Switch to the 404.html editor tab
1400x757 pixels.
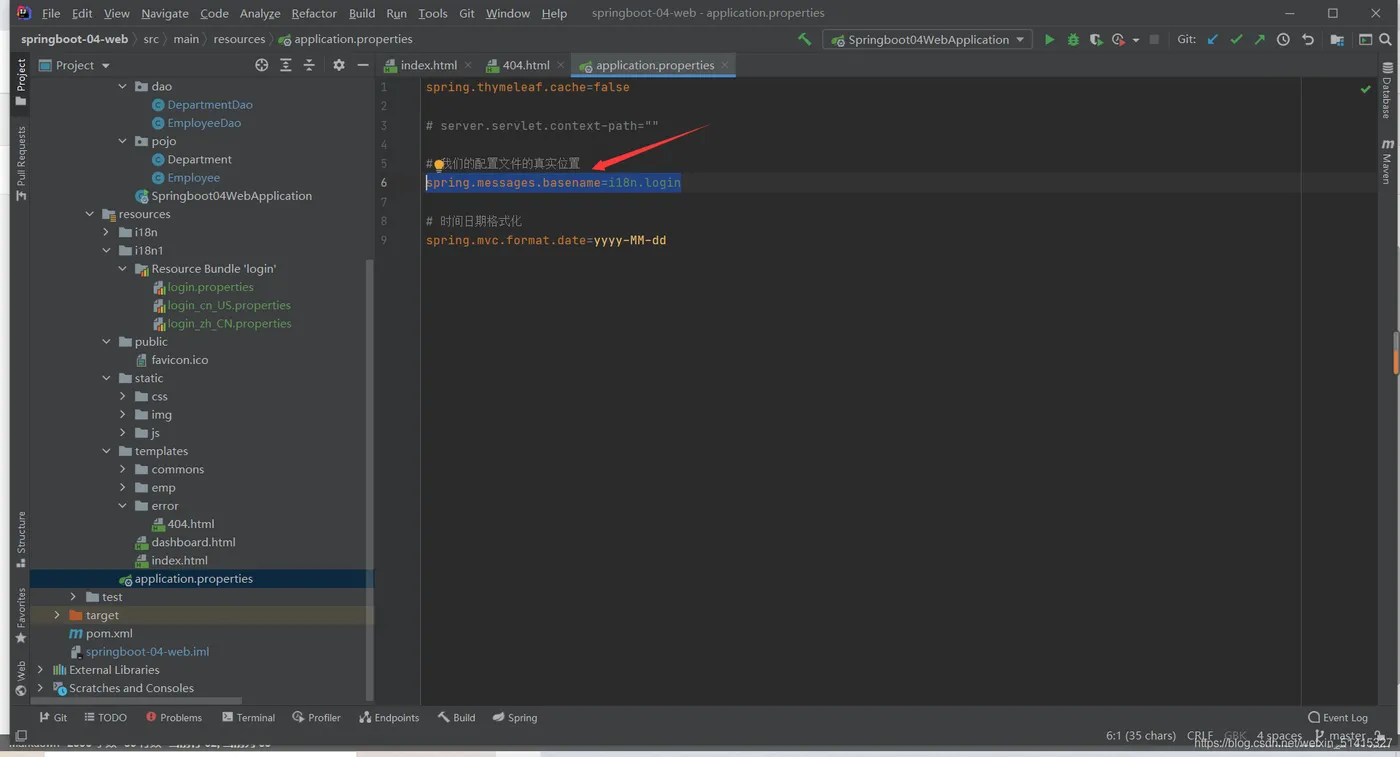[526, 65]
